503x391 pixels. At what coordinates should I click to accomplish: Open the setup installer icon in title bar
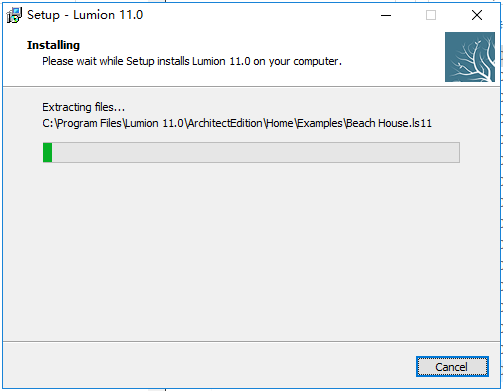[14, 15]
